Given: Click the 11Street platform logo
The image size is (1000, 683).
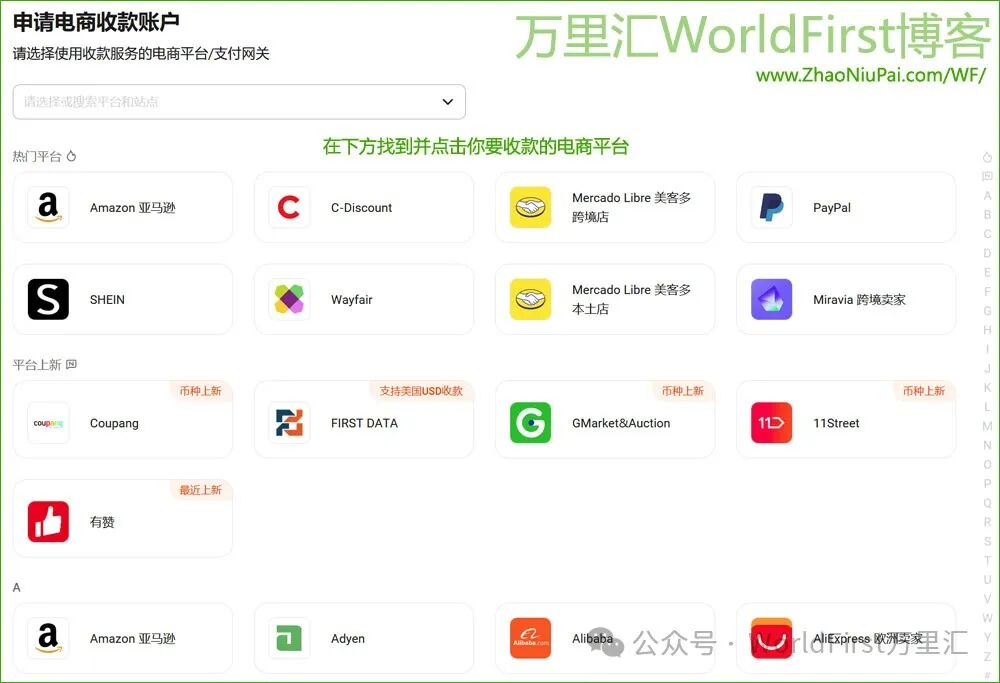Looking at the screenshot, I should [x=770, y=423].
